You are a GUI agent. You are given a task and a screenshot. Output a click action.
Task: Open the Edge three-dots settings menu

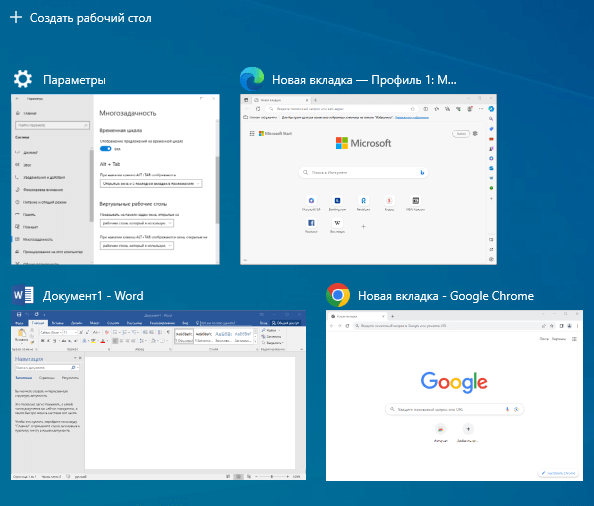[x=481, y=109]
